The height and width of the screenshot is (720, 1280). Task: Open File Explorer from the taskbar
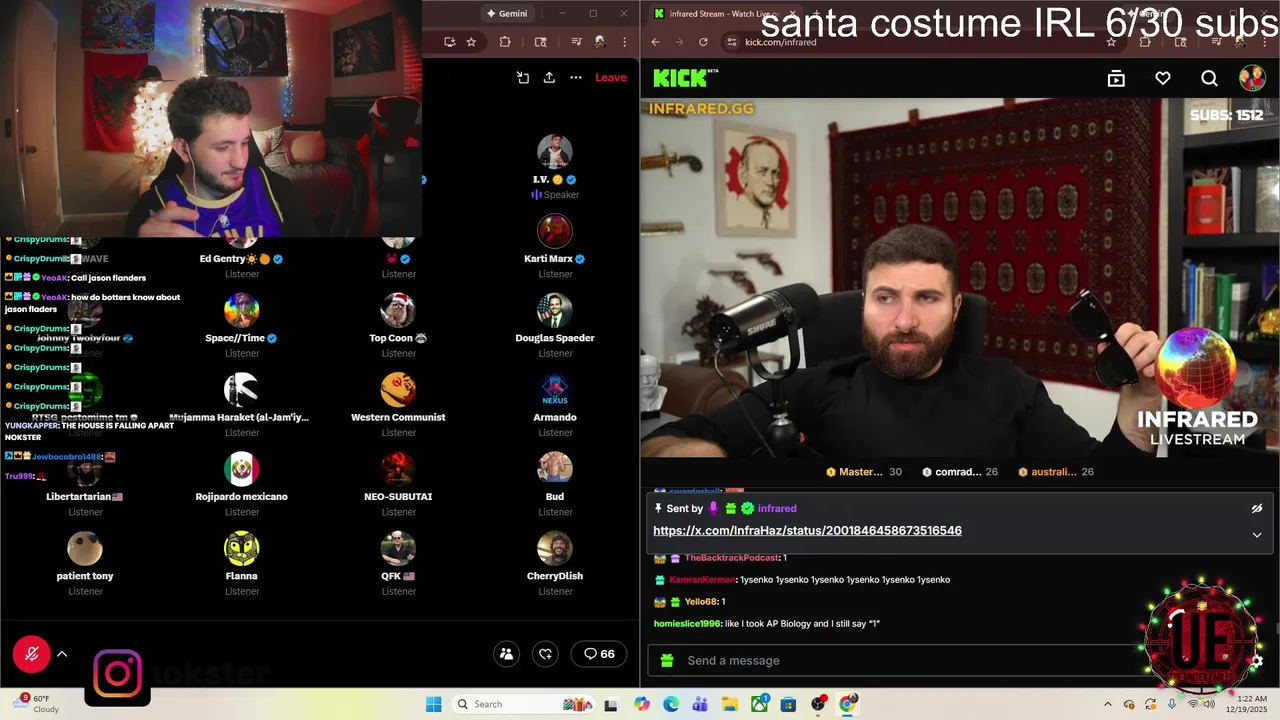coord(730,704)
